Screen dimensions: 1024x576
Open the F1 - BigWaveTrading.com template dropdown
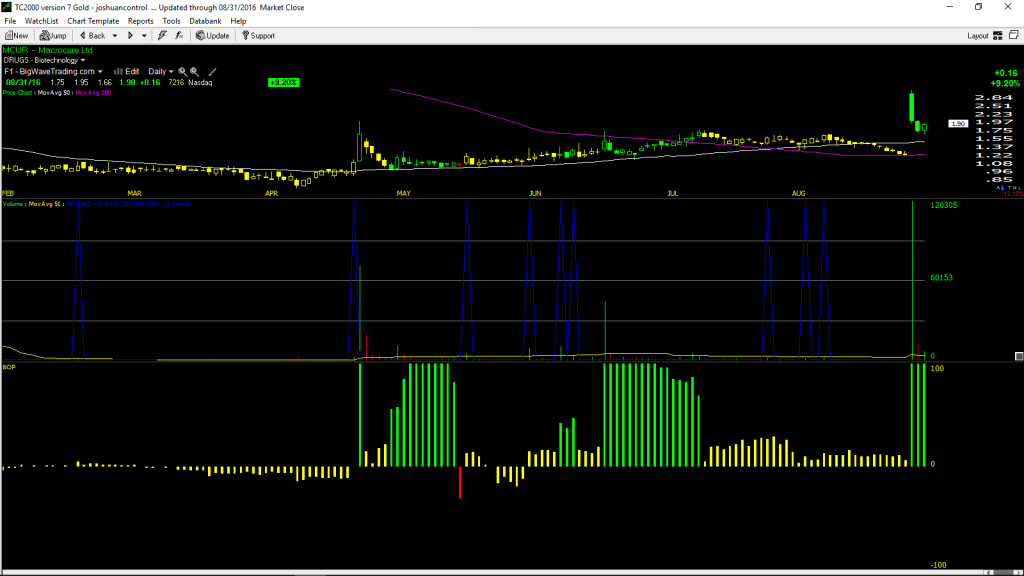point(53,71)
